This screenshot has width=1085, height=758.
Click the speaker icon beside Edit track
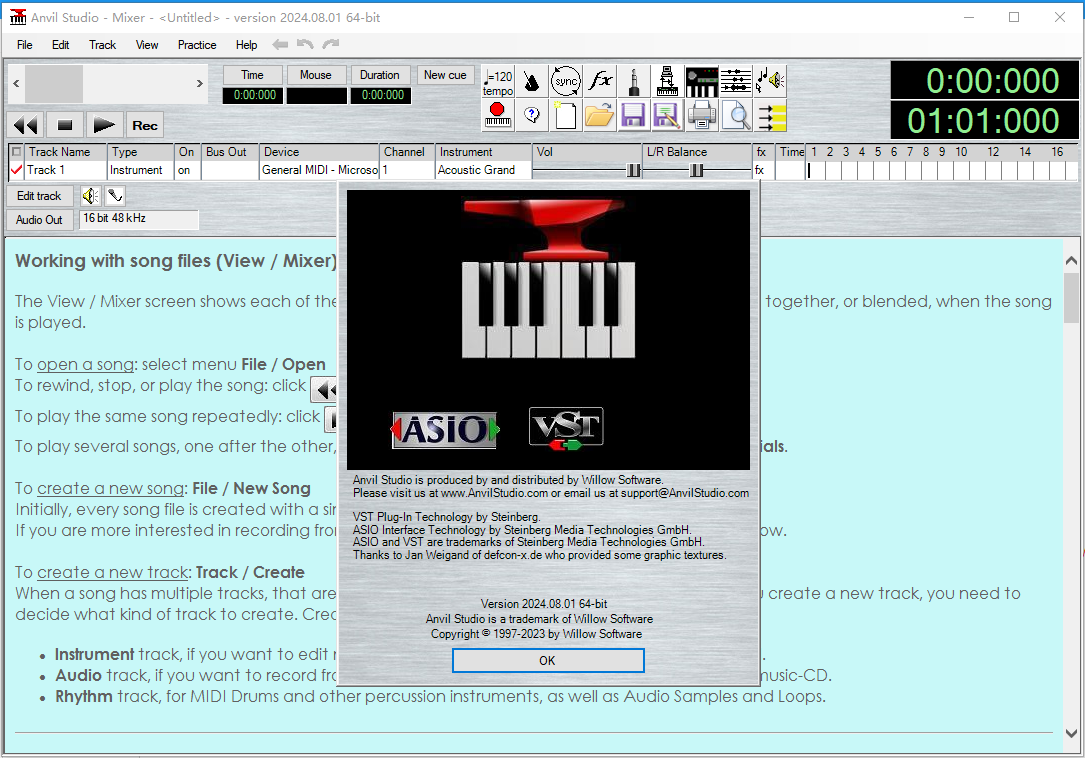point(90,196)
